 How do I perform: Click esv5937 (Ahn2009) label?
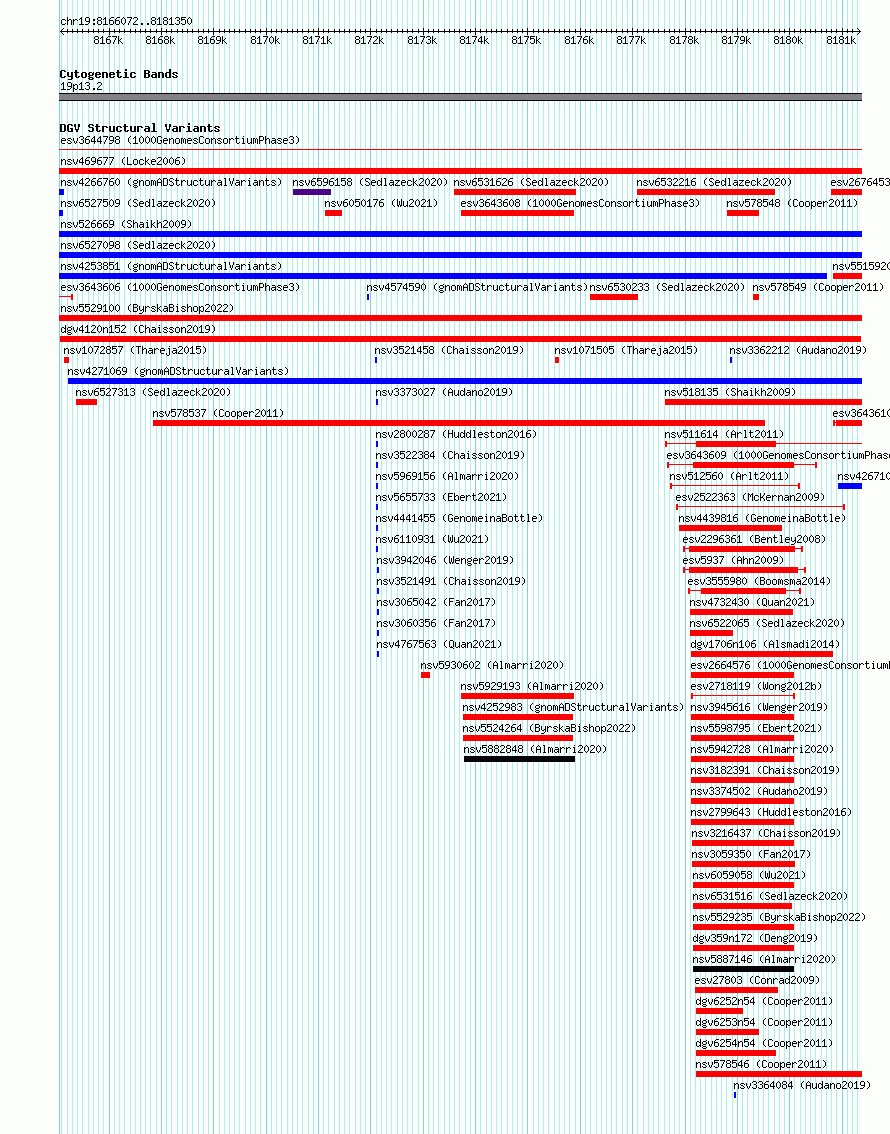pos(733,560)
